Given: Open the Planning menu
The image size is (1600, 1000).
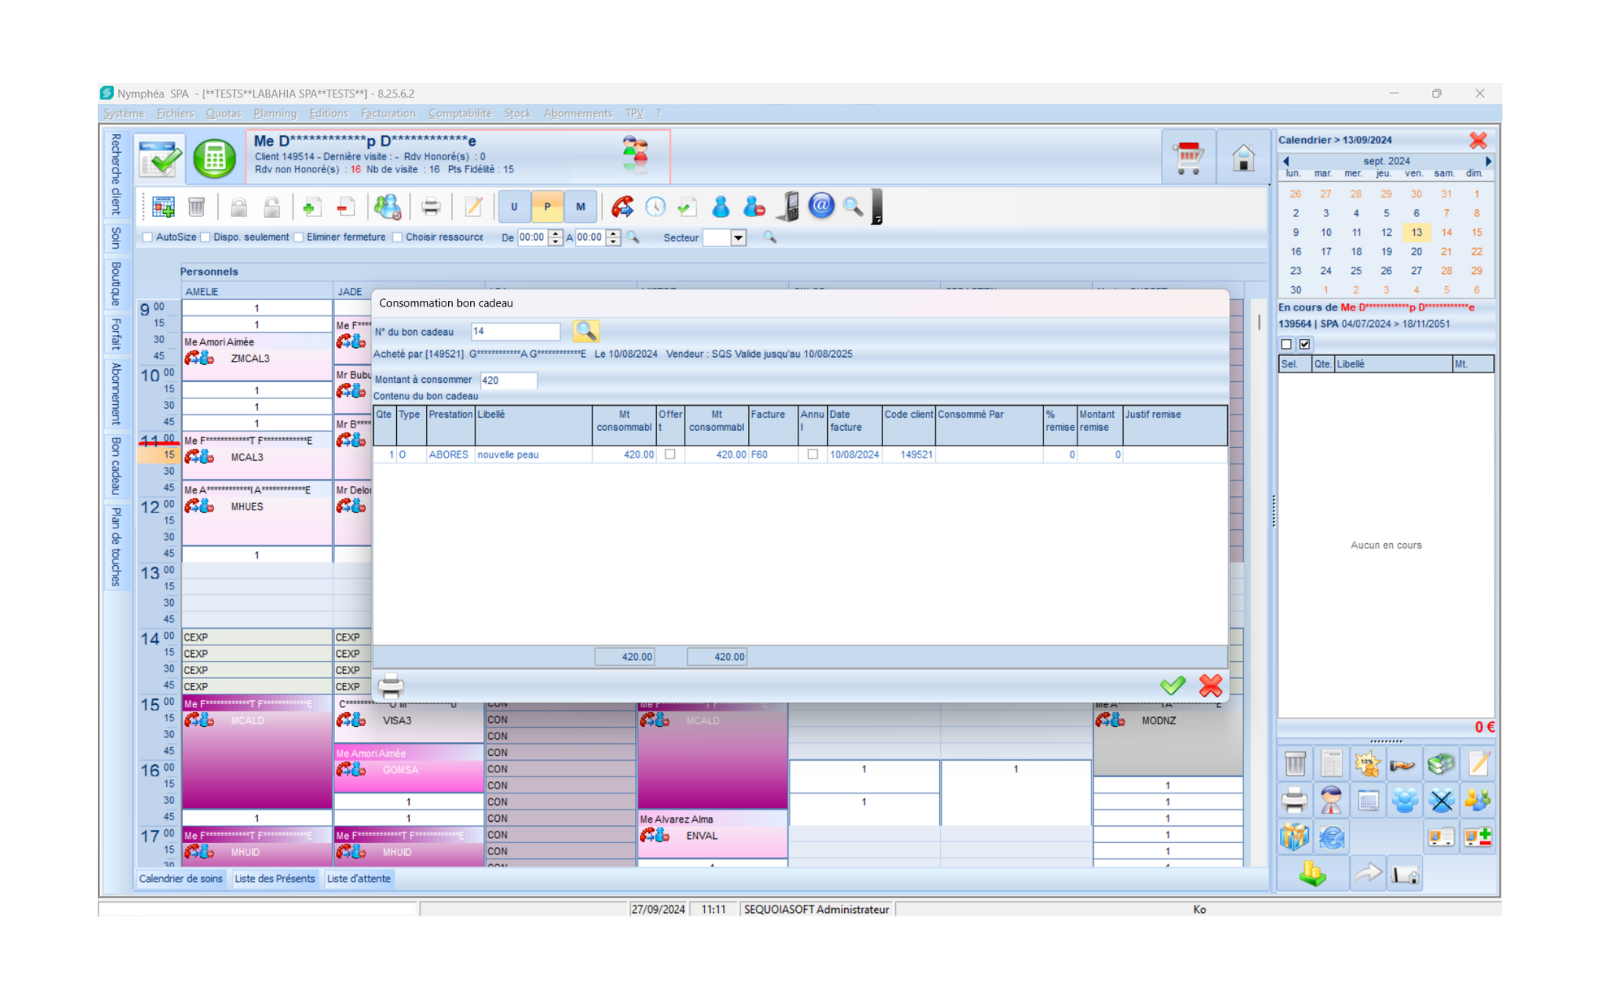Looking at the screenshot, I should tap(275, 113).
